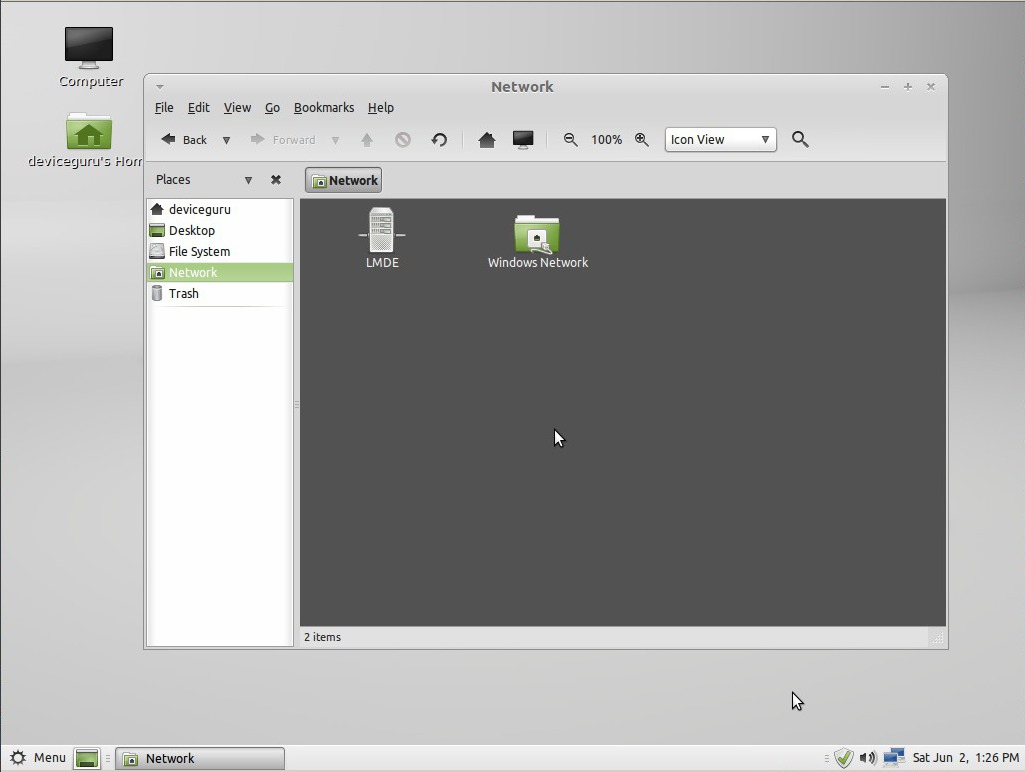This screenshot has width=1025, height=772.
Task: Click the Forward navigation button
Action: coord(282,139)
